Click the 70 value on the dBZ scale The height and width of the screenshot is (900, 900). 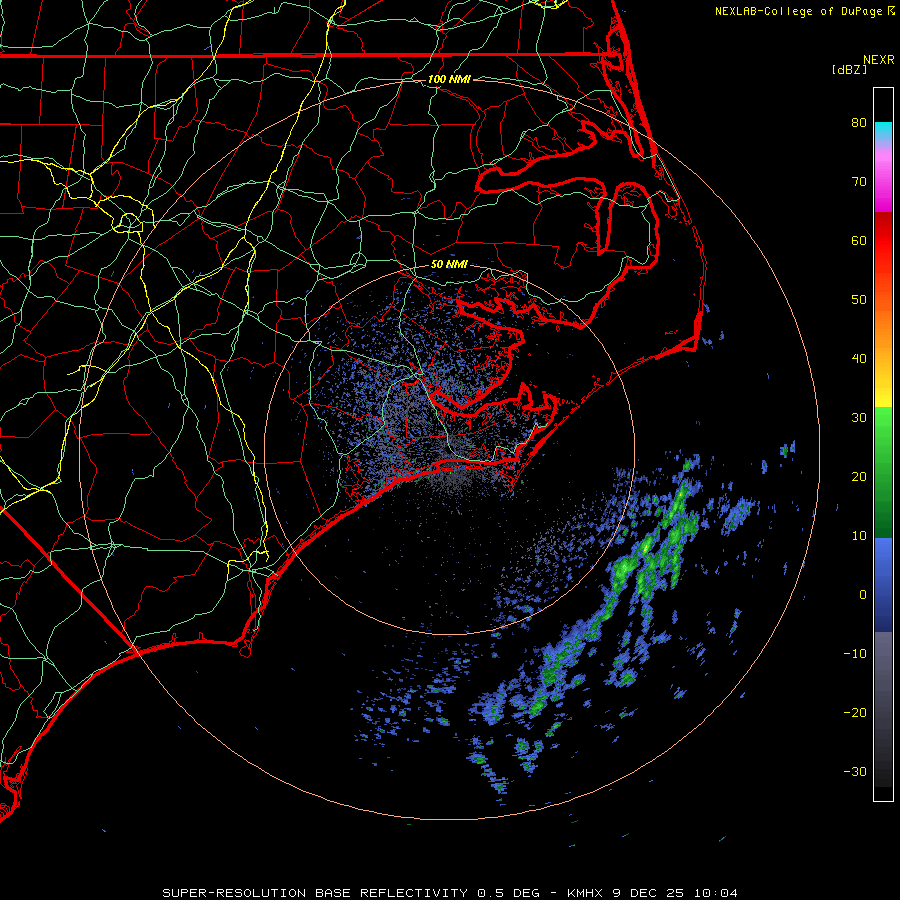(x=859, y=182)
